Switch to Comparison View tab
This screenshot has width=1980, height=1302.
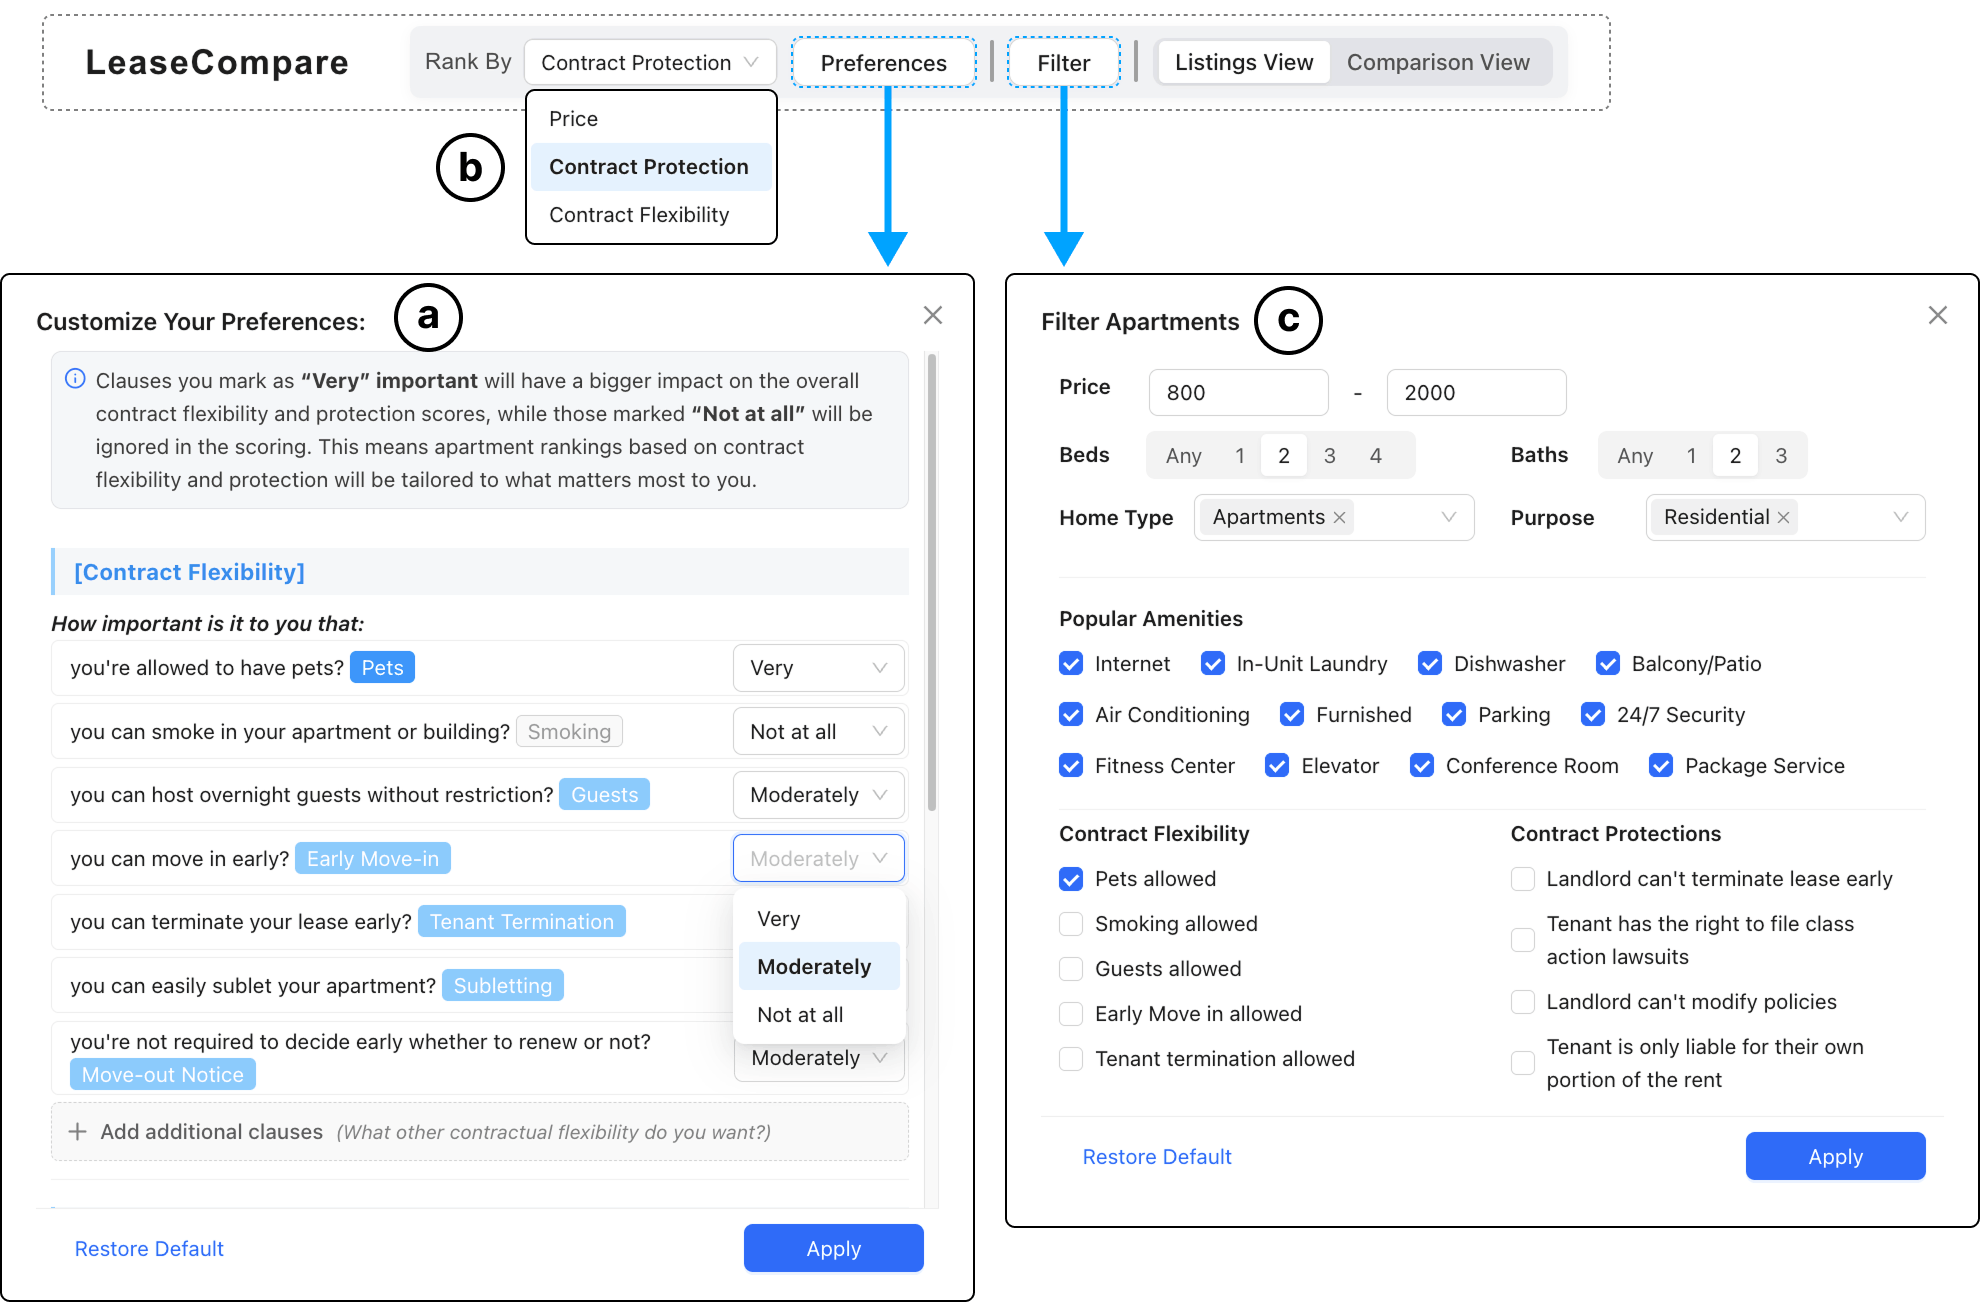tap(1437, 63)
